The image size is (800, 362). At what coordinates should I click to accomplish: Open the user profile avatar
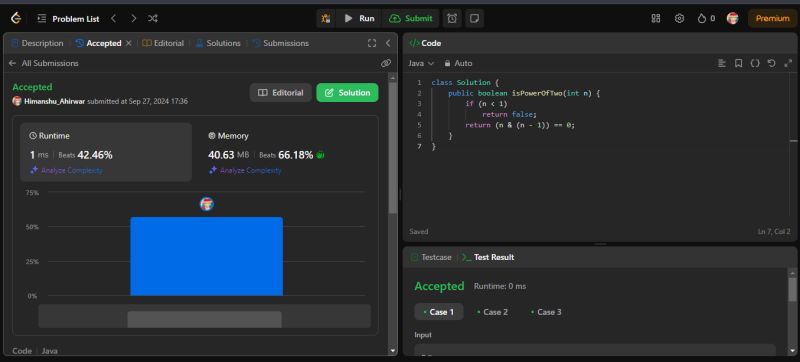pos(733,18)
